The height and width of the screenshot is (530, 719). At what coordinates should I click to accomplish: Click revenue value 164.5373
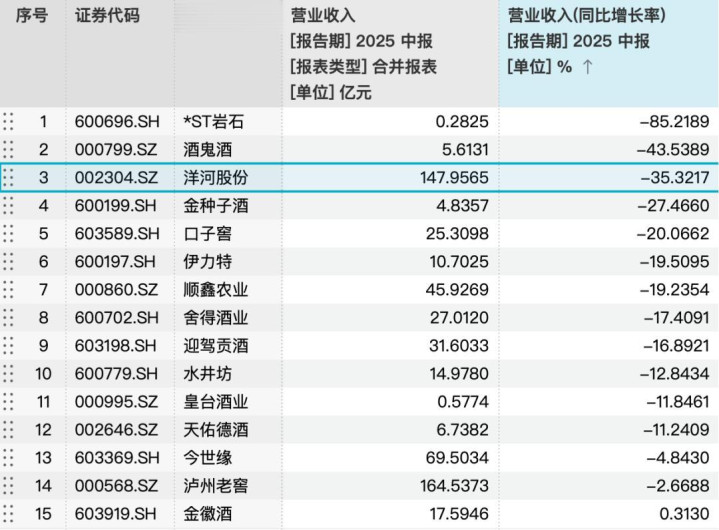click(454, 486)
